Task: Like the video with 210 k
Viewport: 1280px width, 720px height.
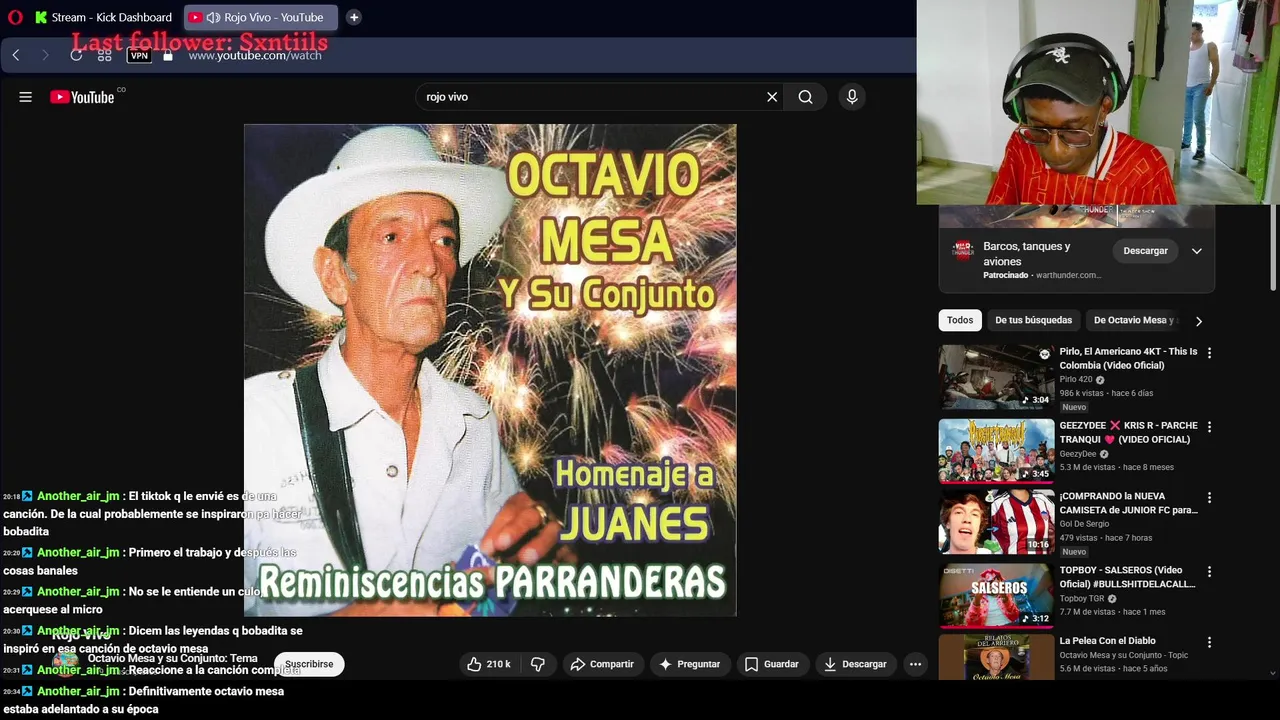Action: [489, 664]
